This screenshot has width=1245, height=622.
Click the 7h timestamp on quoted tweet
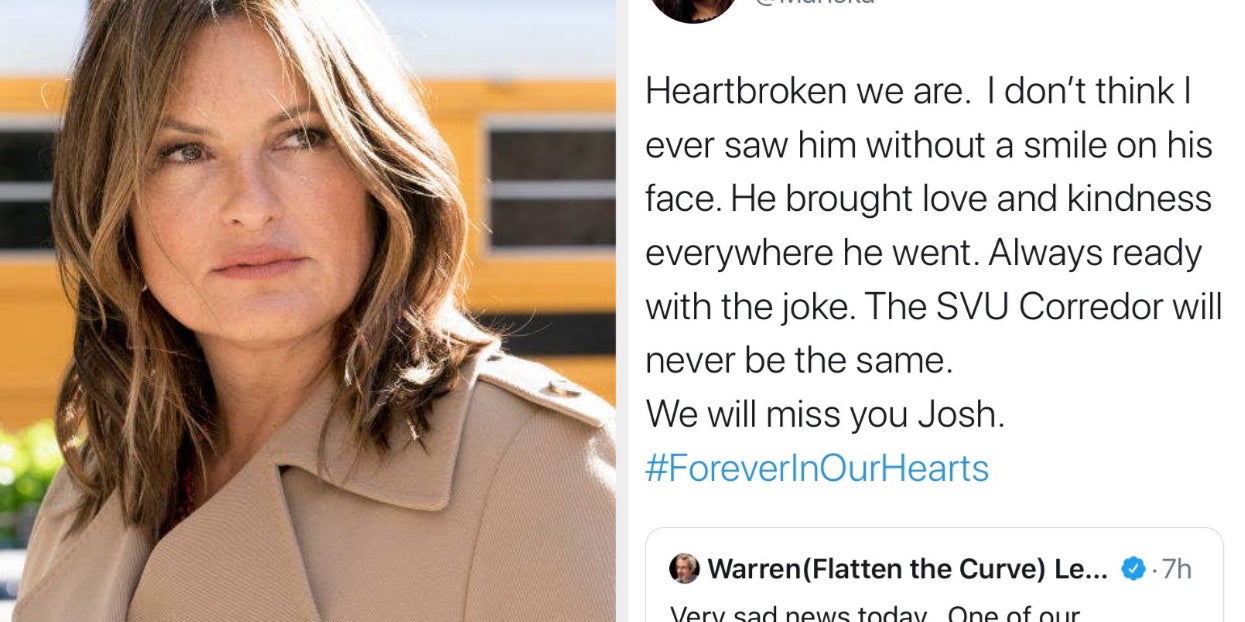[x=1176, y=569]
